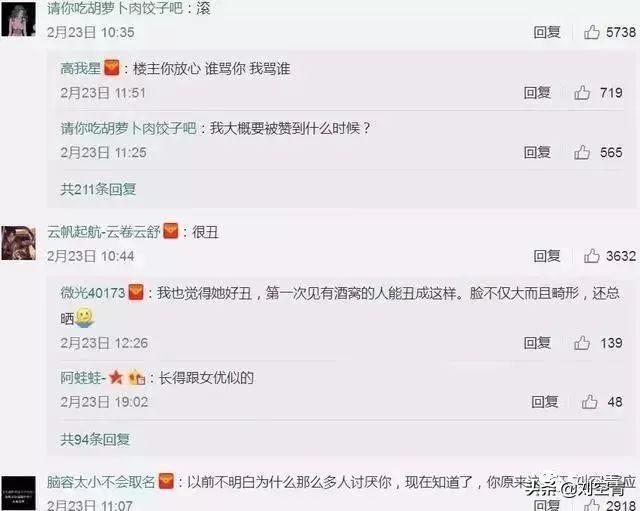This screenshot has height=511, width=640.
Task: Click the star badge beside 阿蛙蛙-
Action: click(x=116, y=378)
